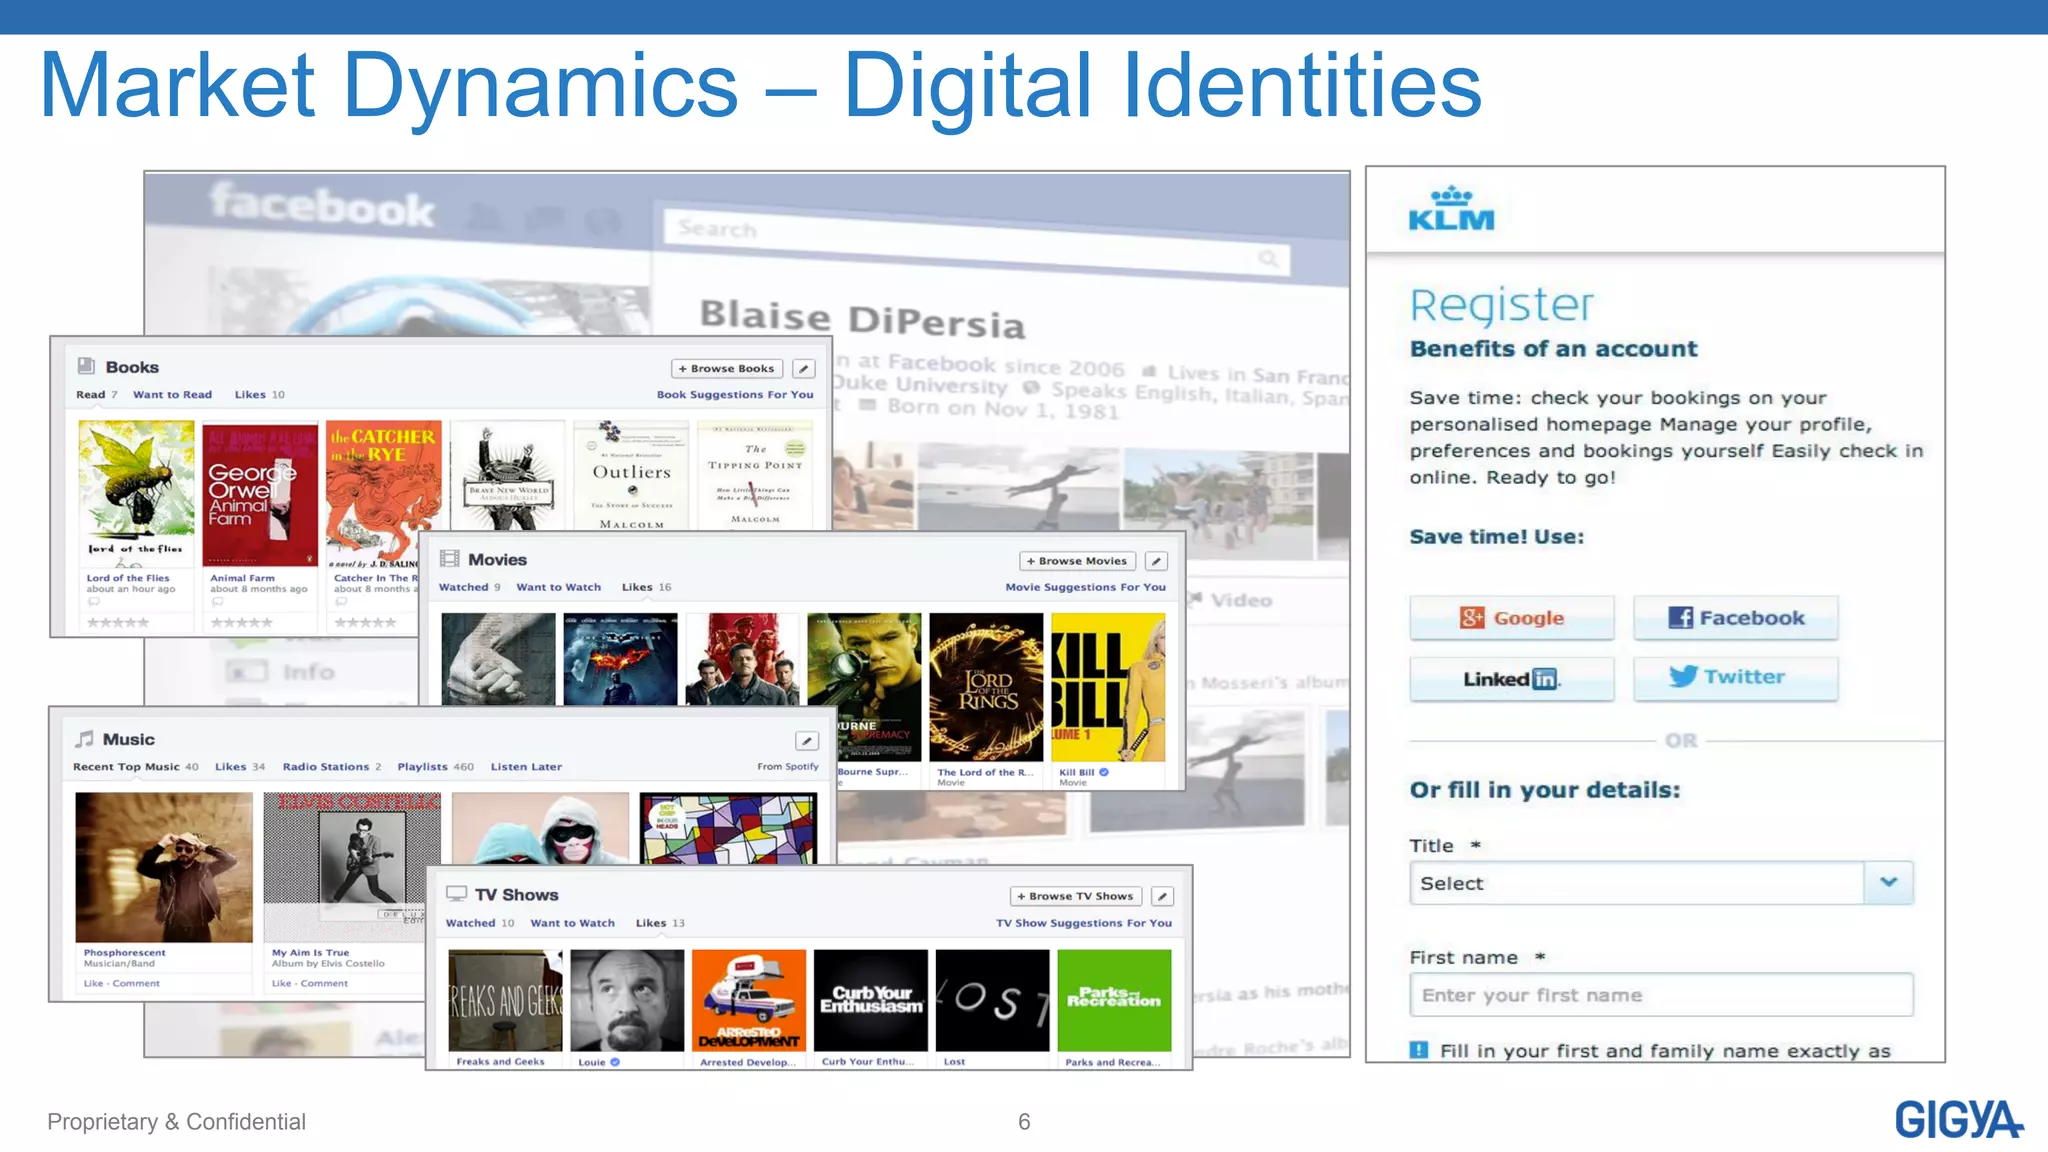Viewport: 2048px width, 1152px height.
Task: Click Book Suggestions For You link
Action: tap(735, 395)
